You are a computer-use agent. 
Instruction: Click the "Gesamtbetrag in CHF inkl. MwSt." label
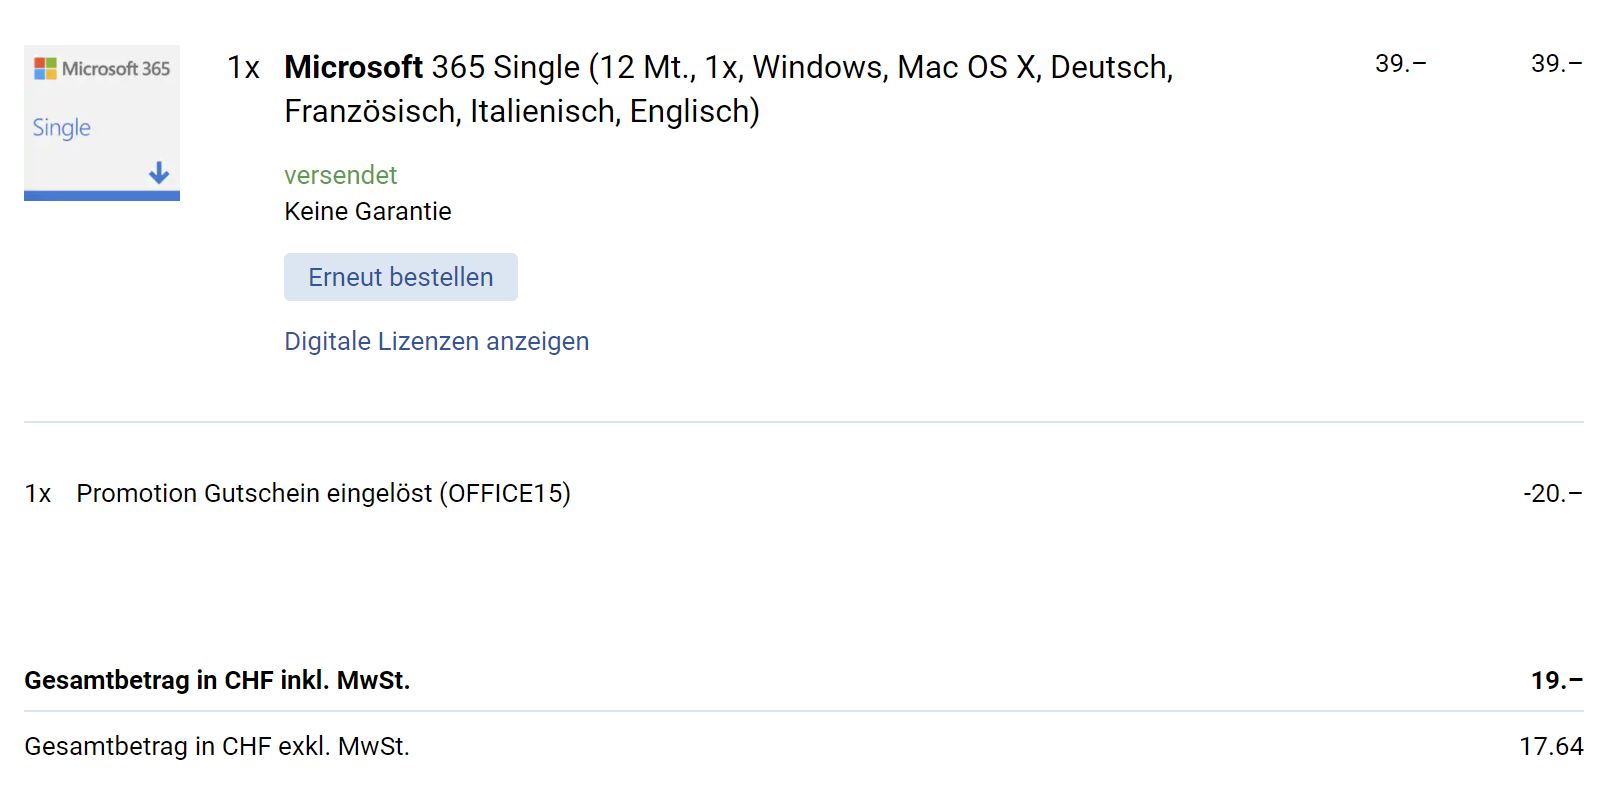pyautogui.click(x=217, y=681)
